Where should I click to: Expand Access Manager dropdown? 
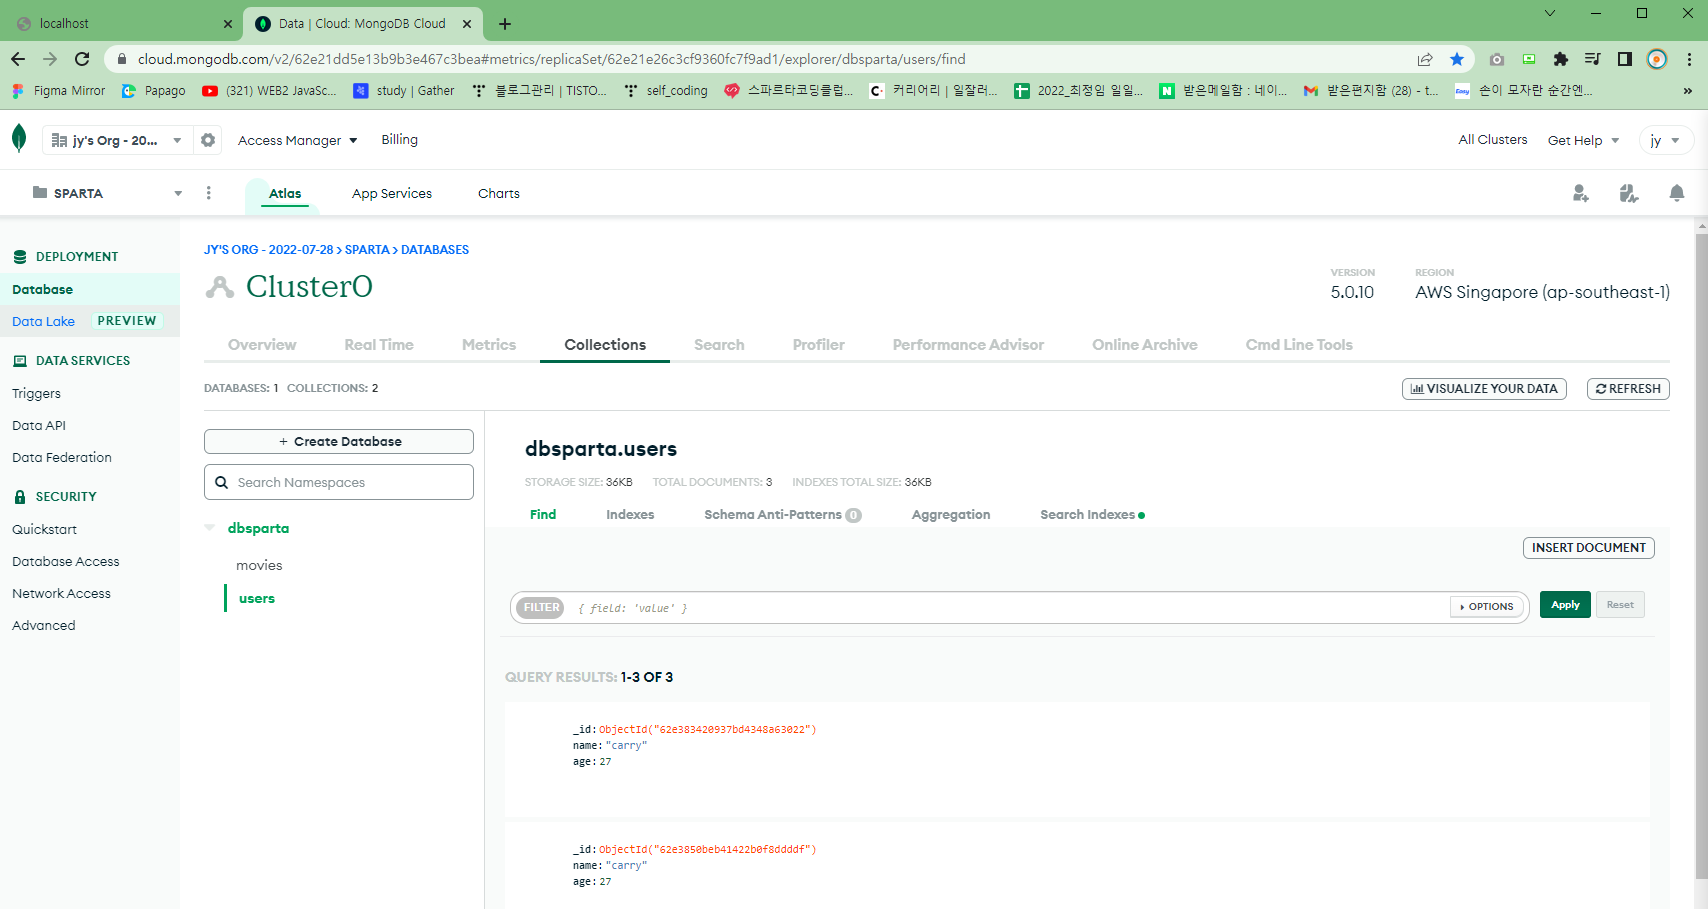[297, 140]
